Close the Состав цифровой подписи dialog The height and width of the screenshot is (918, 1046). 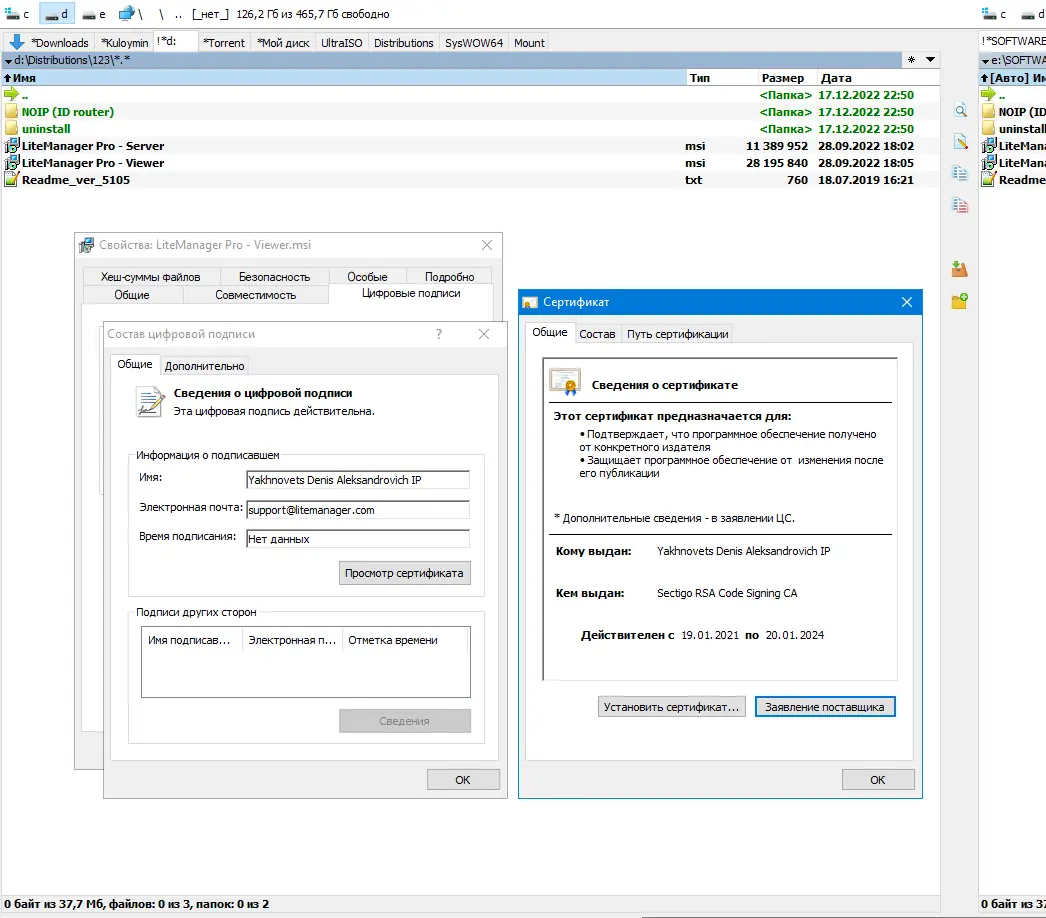pos(484,334)
